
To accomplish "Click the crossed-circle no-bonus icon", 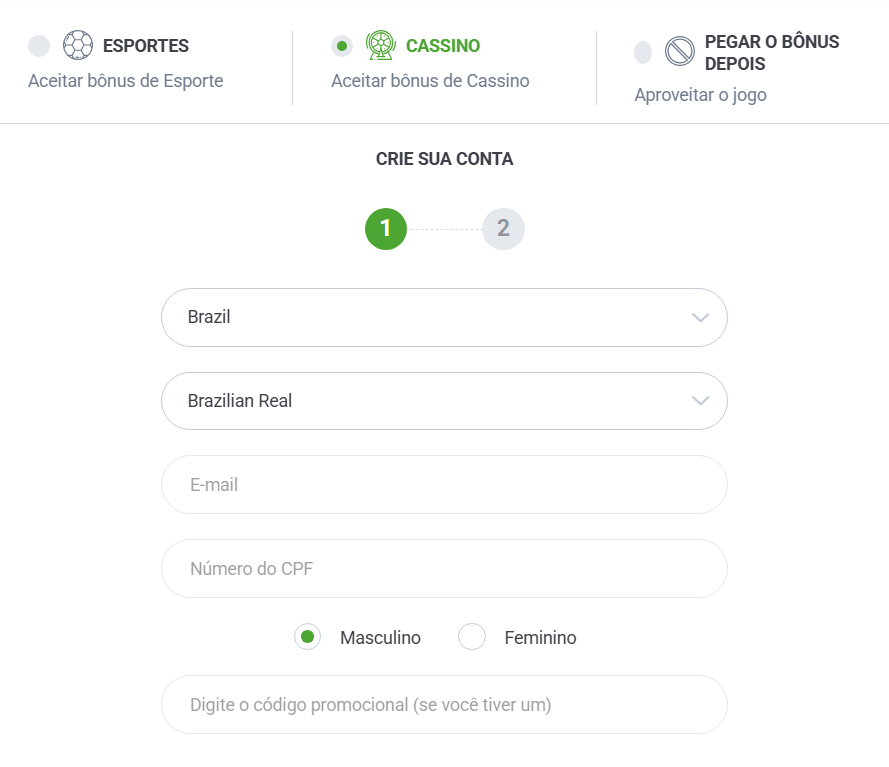I will pos(680,51).
